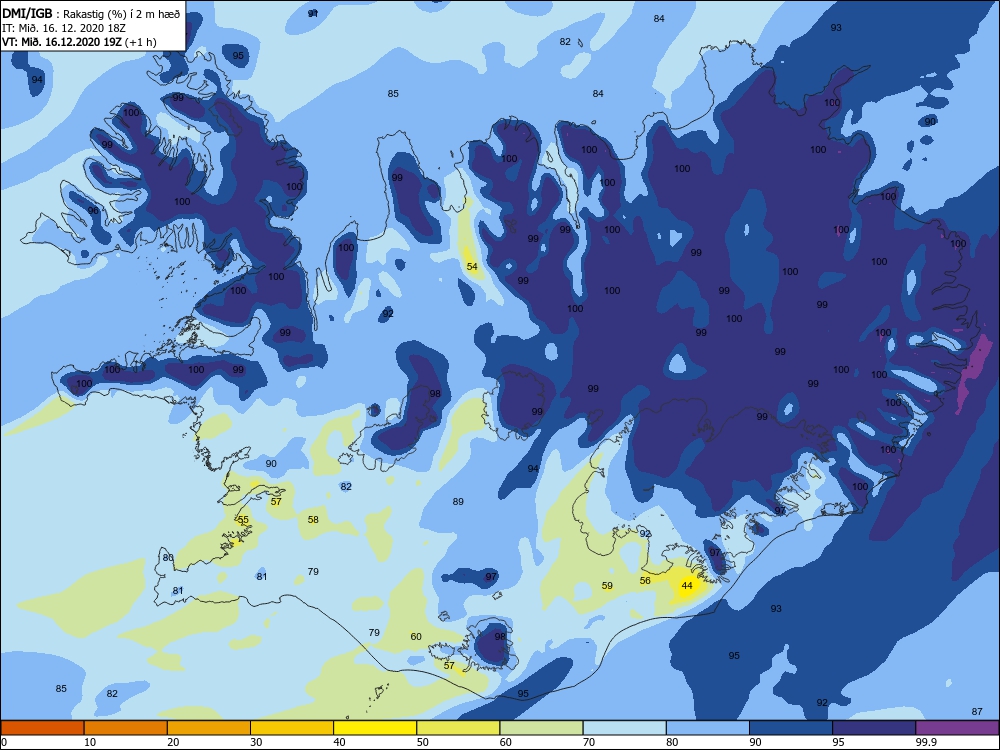Click the legend tick label 80
The height and width of the screenshot is (750, 1000).
pyautogui.click(x=672, y=742)
